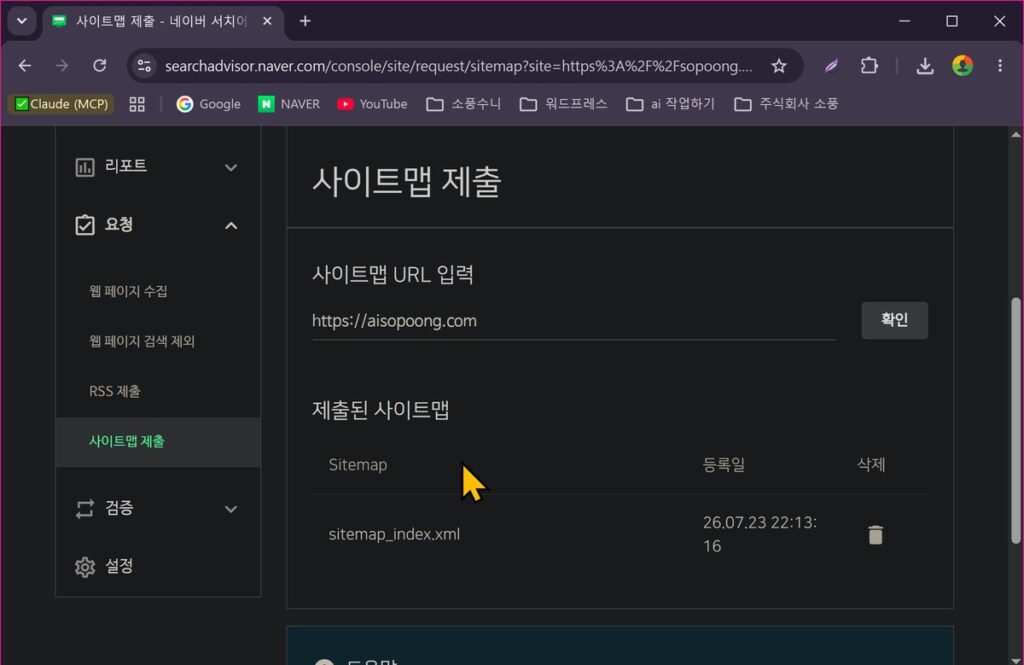Open the Chrome profile avatar

[x=962, y=65]
